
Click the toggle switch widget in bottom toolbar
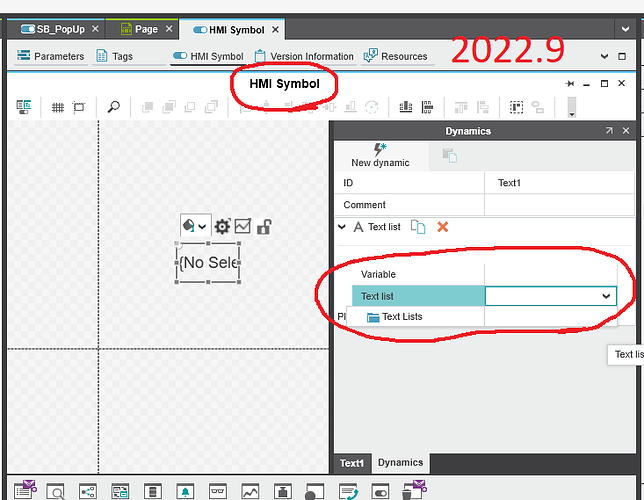pyautogui.click(x=380, y=491)
